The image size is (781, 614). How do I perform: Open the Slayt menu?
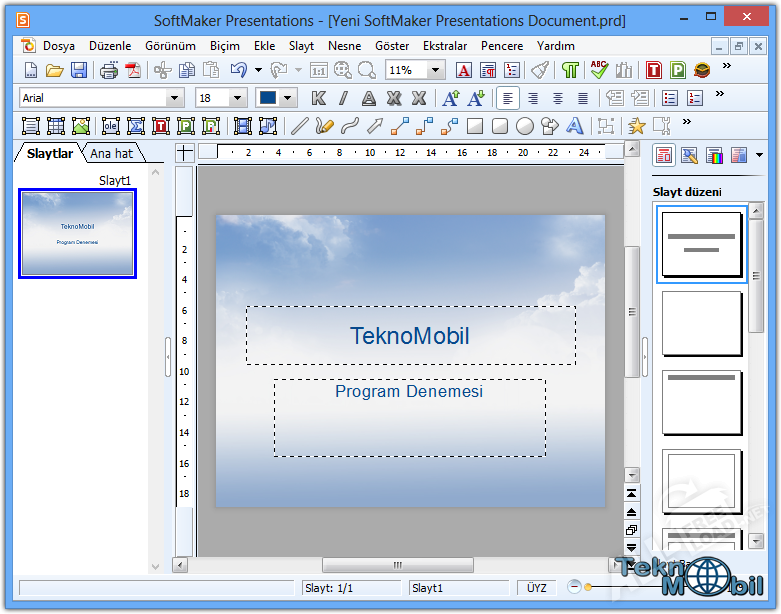(301, 46)
